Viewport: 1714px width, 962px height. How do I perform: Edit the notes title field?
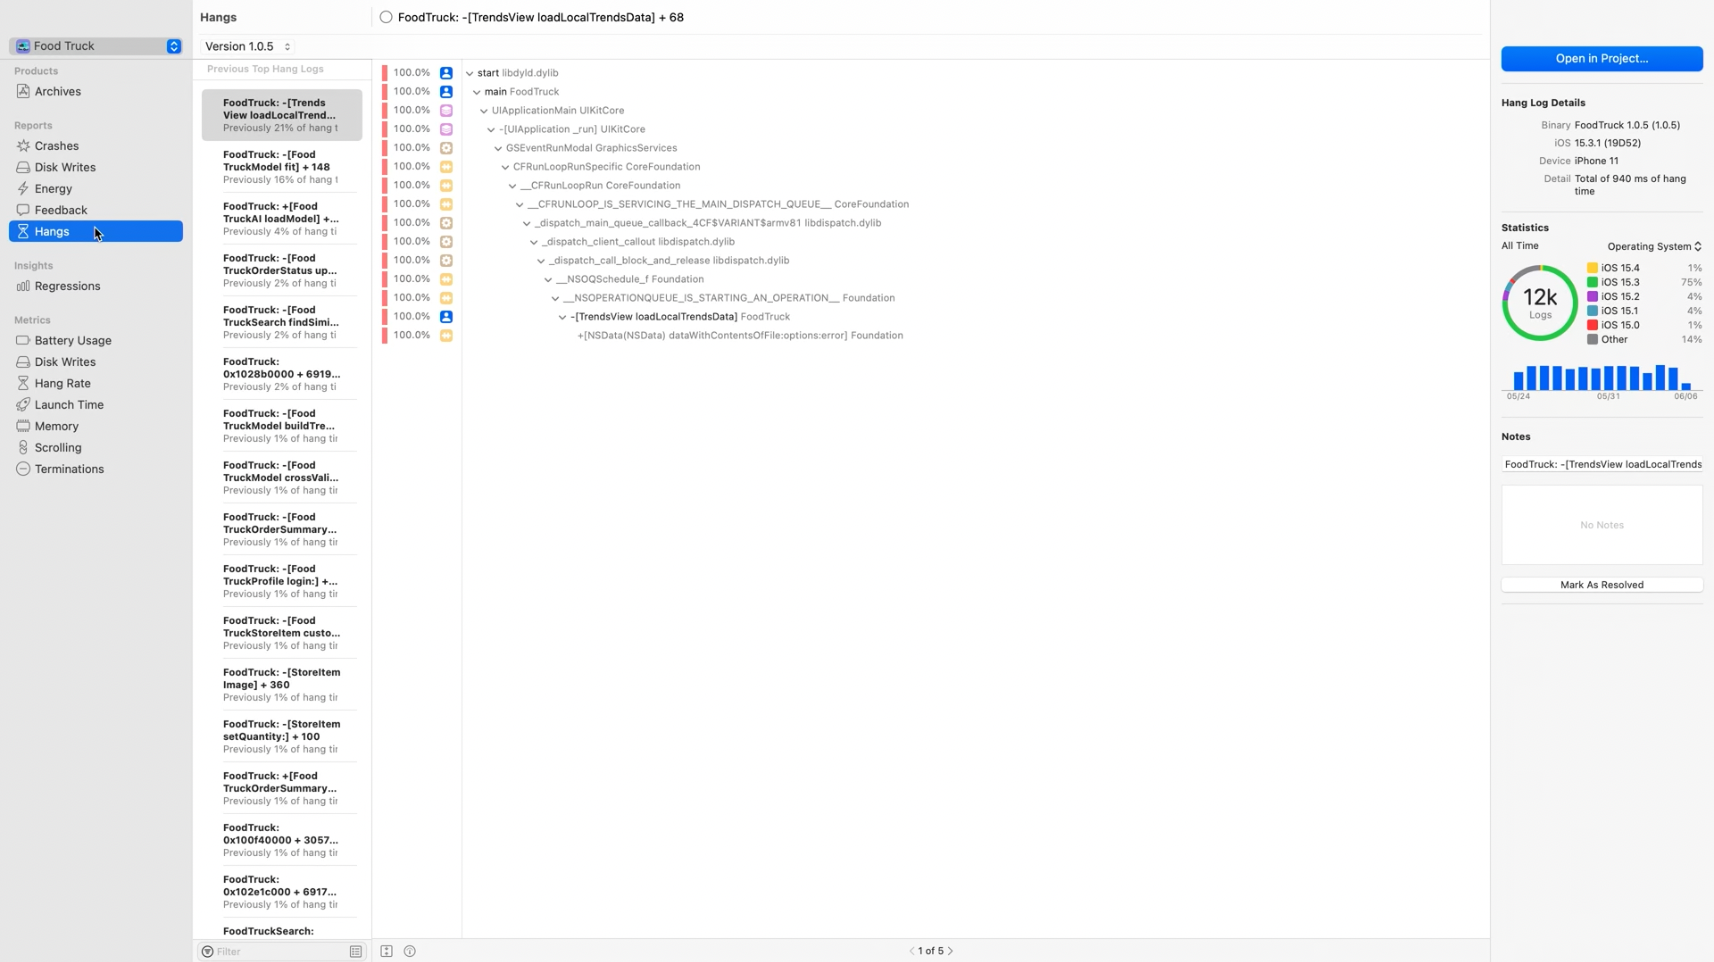coord(1601,464)
